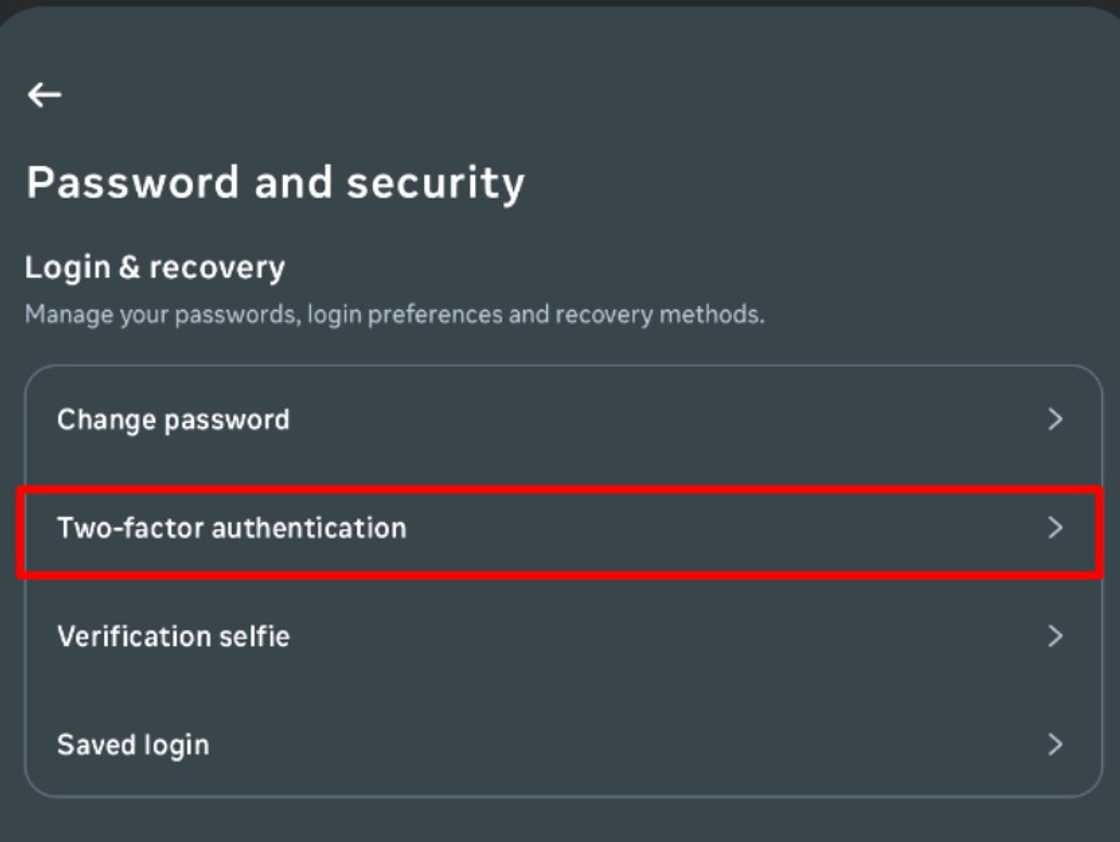Click empty middle area of Change password row
1120x842 pixels.
[650, 419]
